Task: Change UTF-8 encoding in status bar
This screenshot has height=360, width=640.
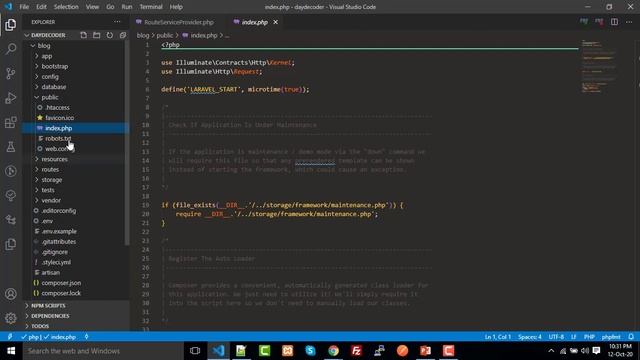Action: 556,337
